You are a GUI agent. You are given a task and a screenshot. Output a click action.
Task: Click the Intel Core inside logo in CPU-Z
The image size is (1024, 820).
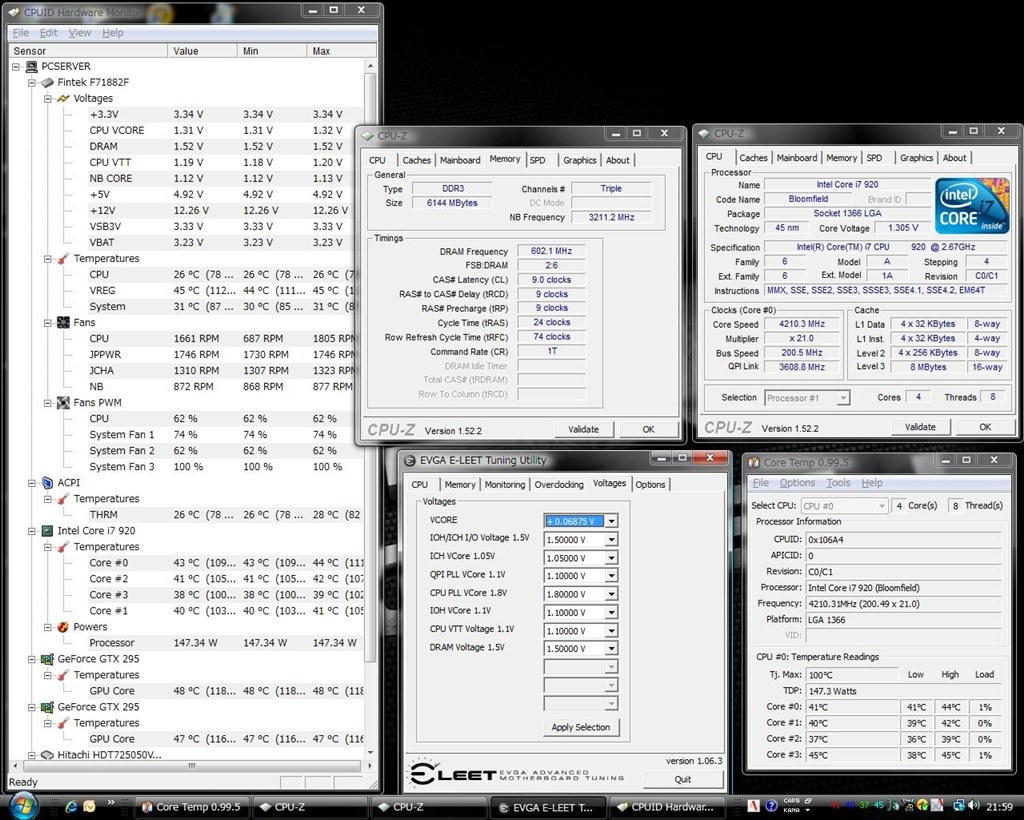[970, 205]
